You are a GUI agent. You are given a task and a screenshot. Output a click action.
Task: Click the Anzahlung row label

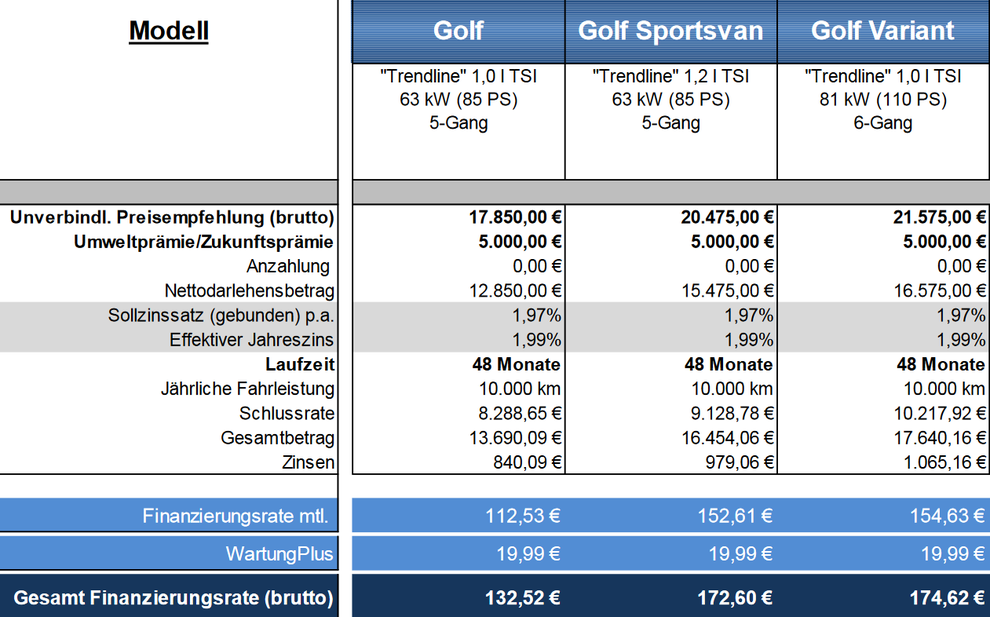point(288,267)
